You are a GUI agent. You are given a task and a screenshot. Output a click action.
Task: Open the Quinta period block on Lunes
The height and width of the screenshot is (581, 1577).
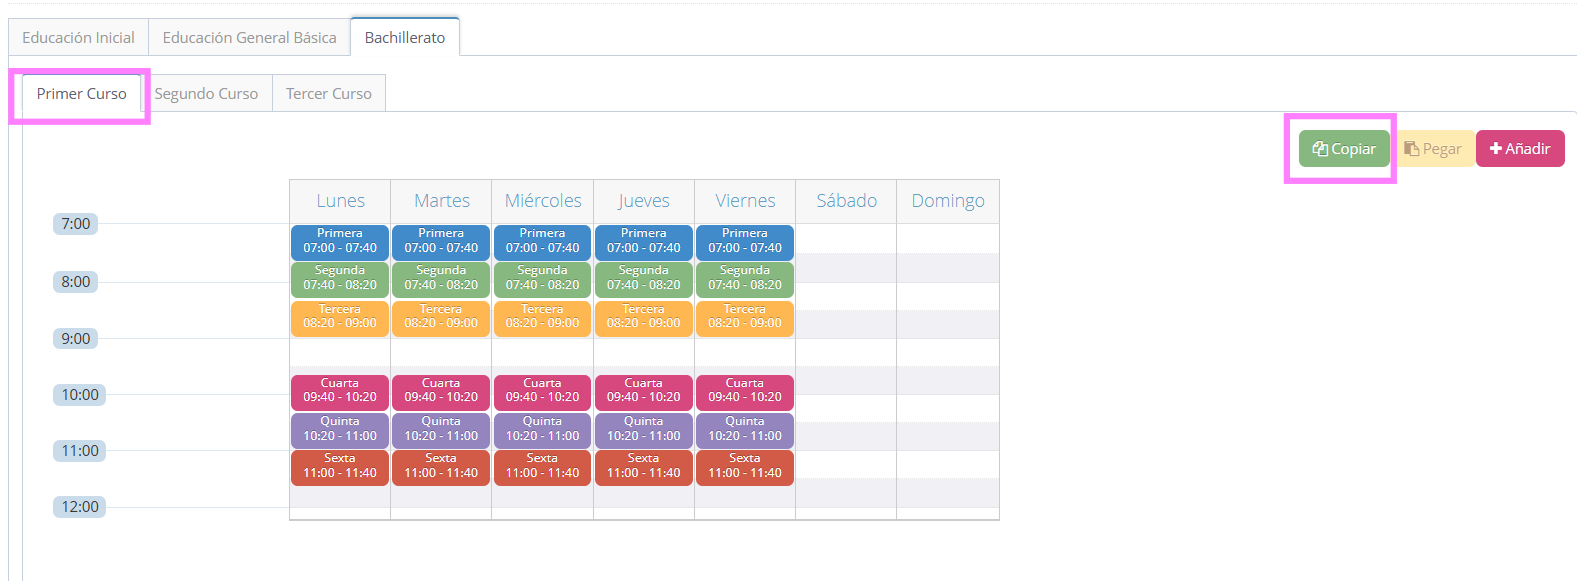click(x=340, y=430)
